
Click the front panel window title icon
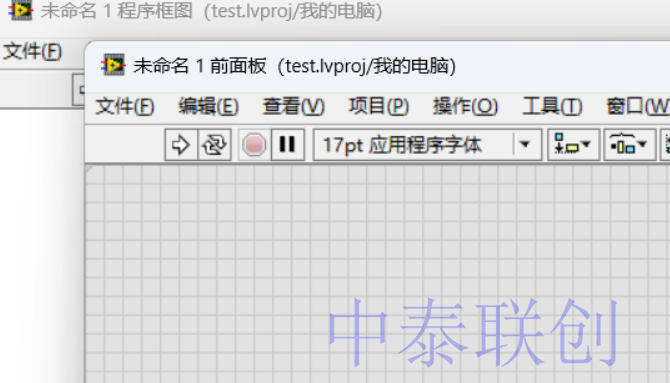[x=113, y=65]
